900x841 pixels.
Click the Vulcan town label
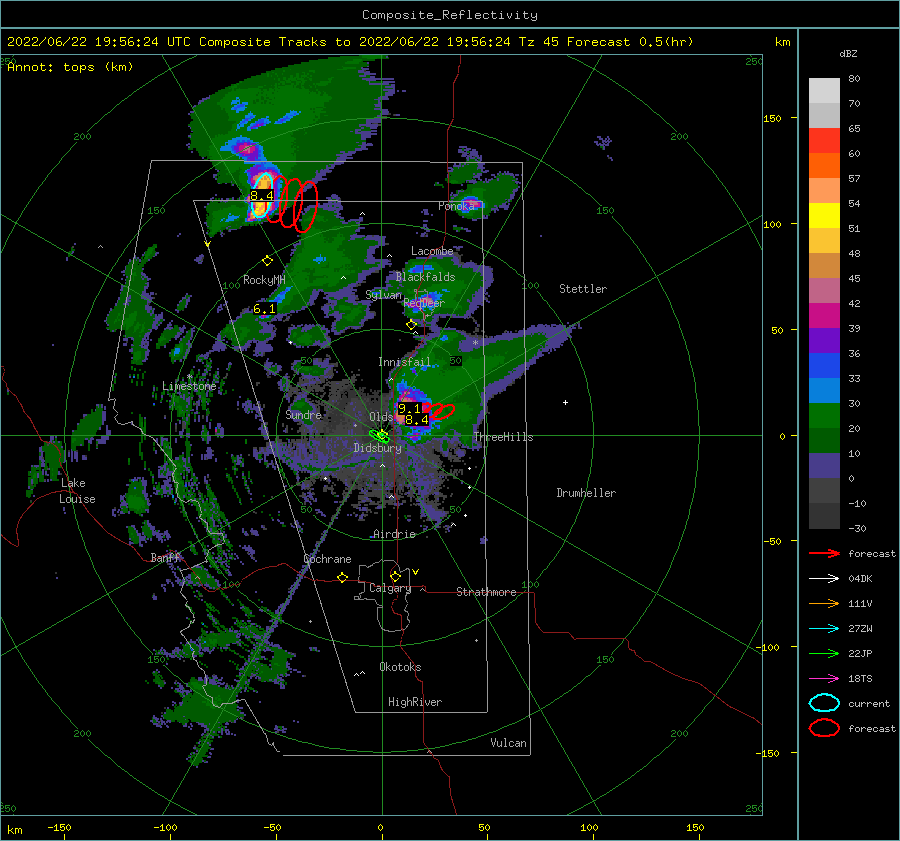pos(509,743)
